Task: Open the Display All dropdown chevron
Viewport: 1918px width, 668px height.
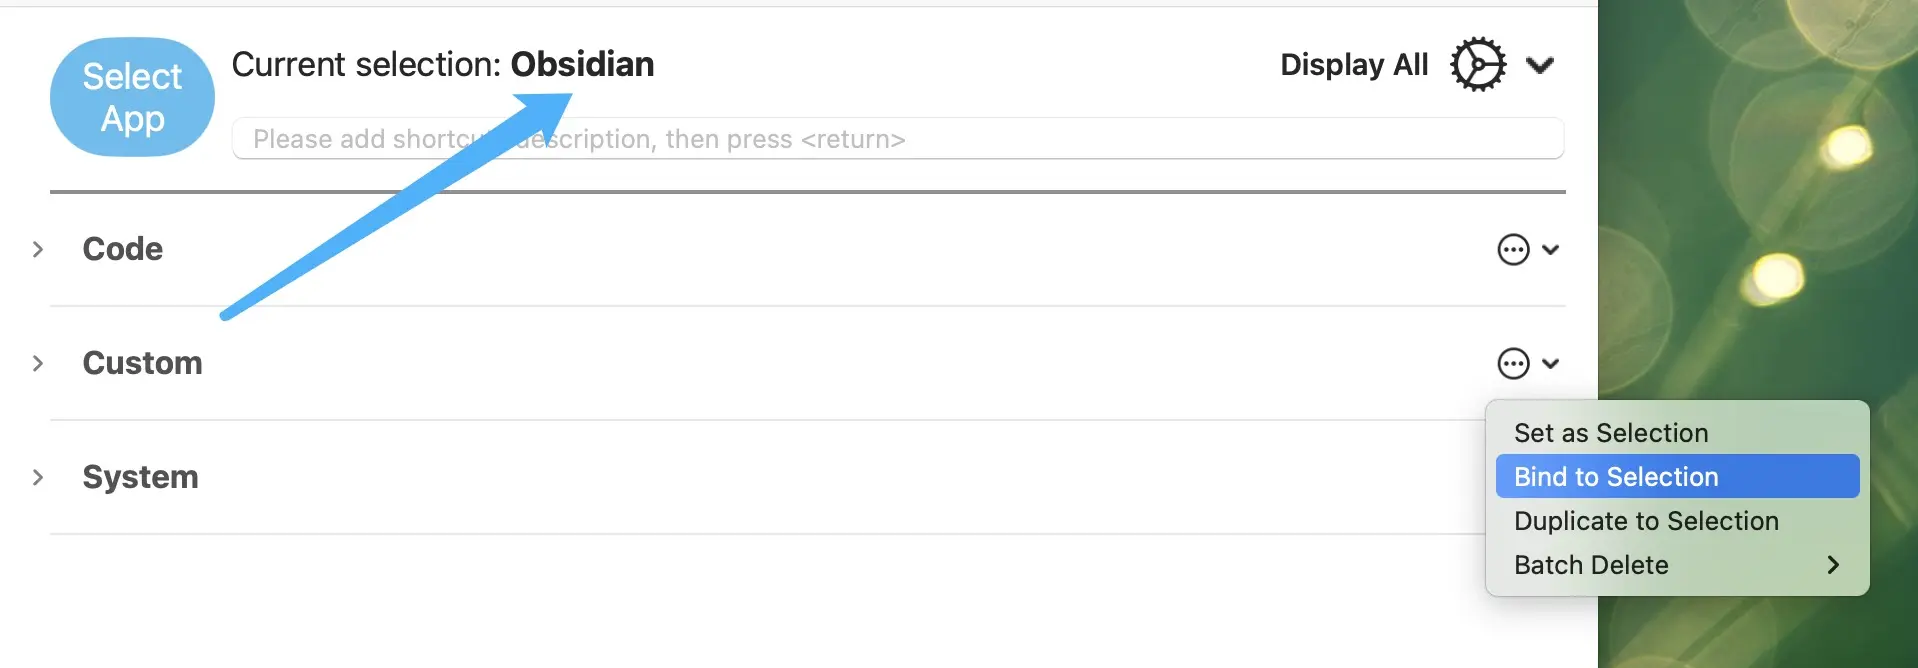Action: pyautogui.click(x=1540, y=66)
